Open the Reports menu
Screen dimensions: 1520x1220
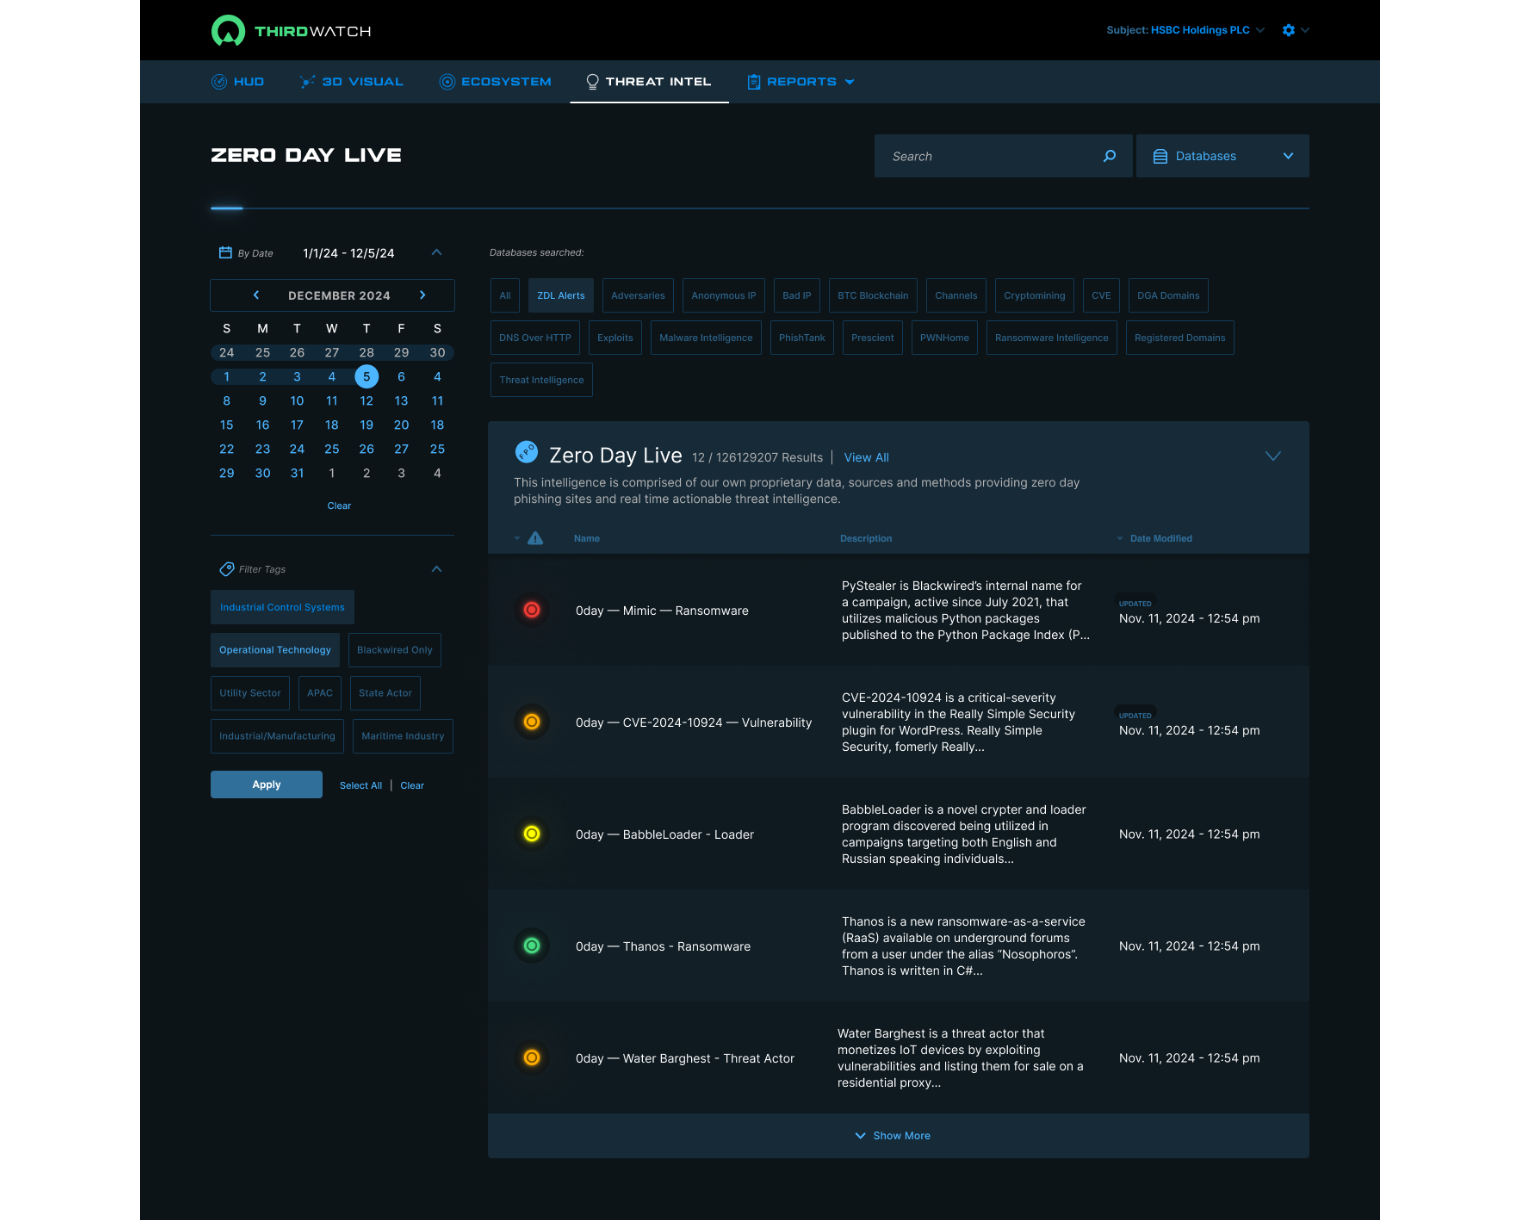click(801, 82)
